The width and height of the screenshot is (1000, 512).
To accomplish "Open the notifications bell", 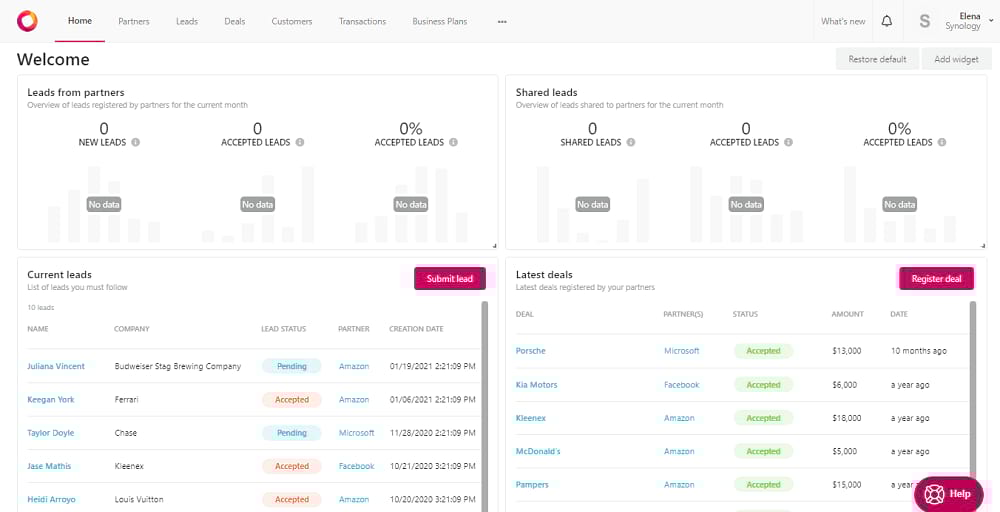I will (886, 21).
